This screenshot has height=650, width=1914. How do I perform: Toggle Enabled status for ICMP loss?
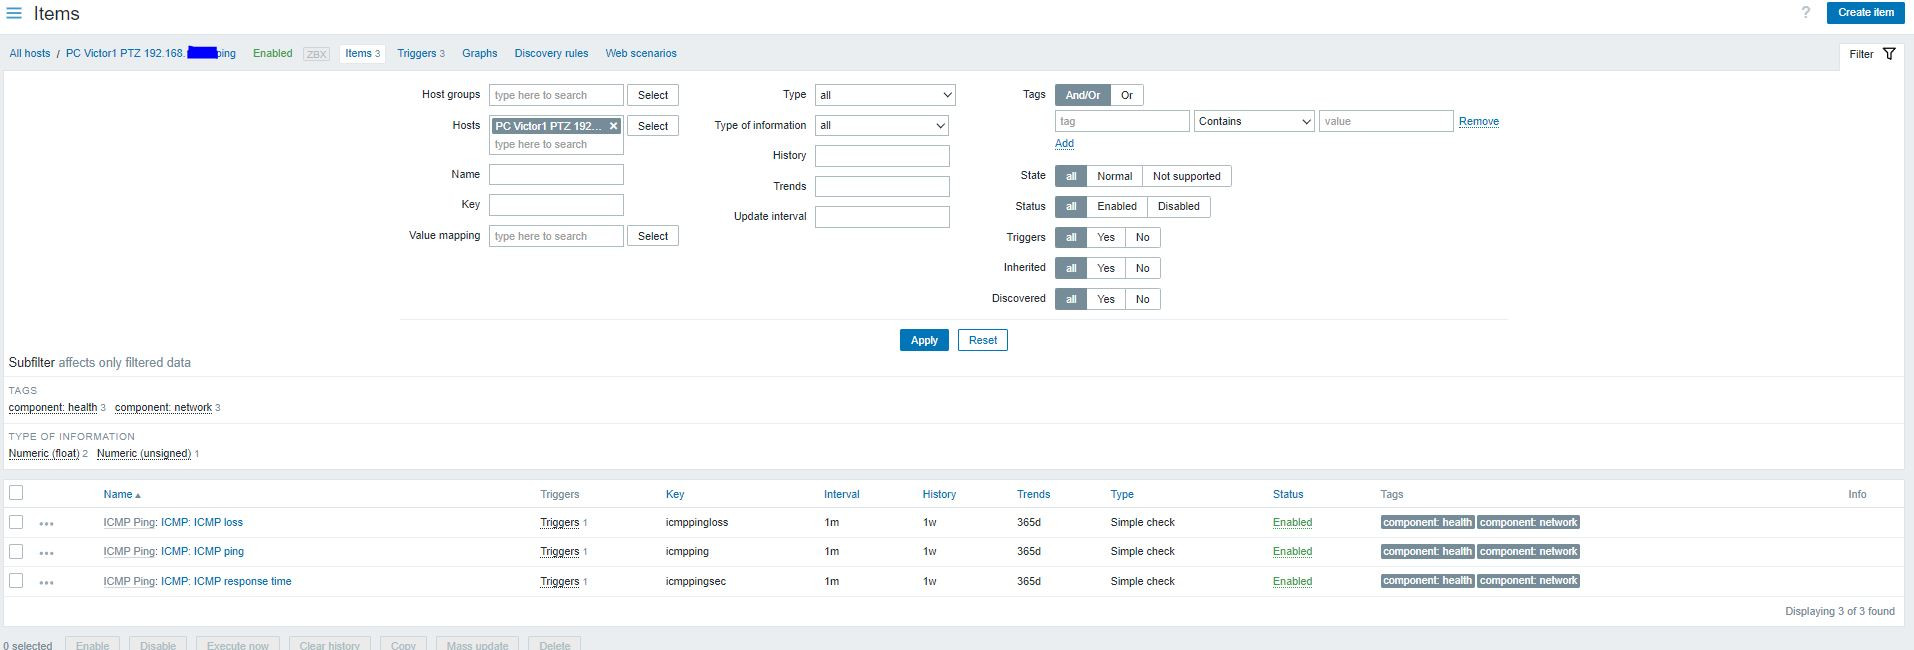point(1292,523)
